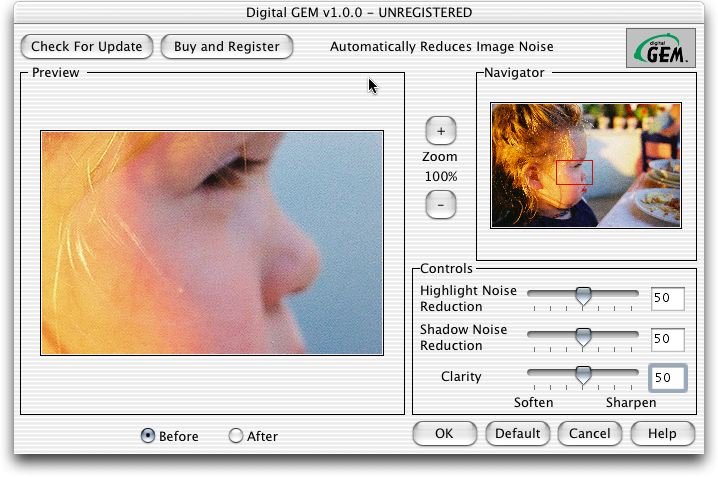This screenshot has width=718, height=477.
Task: Click the Zoom 100% value text
Action: coord(441,177)
